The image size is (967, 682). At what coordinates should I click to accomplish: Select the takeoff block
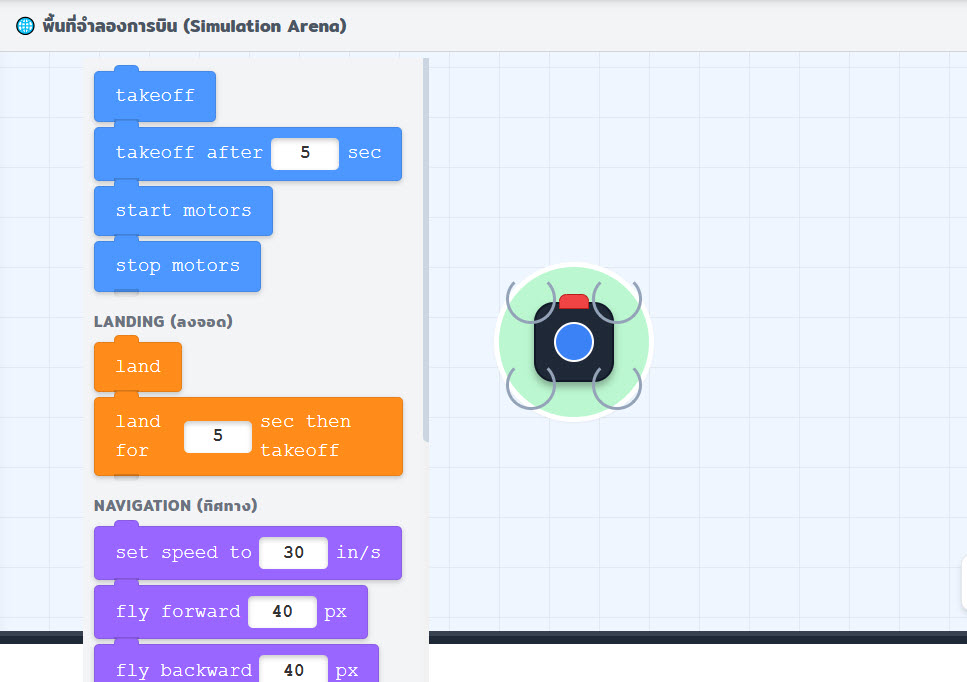(155, 96)
